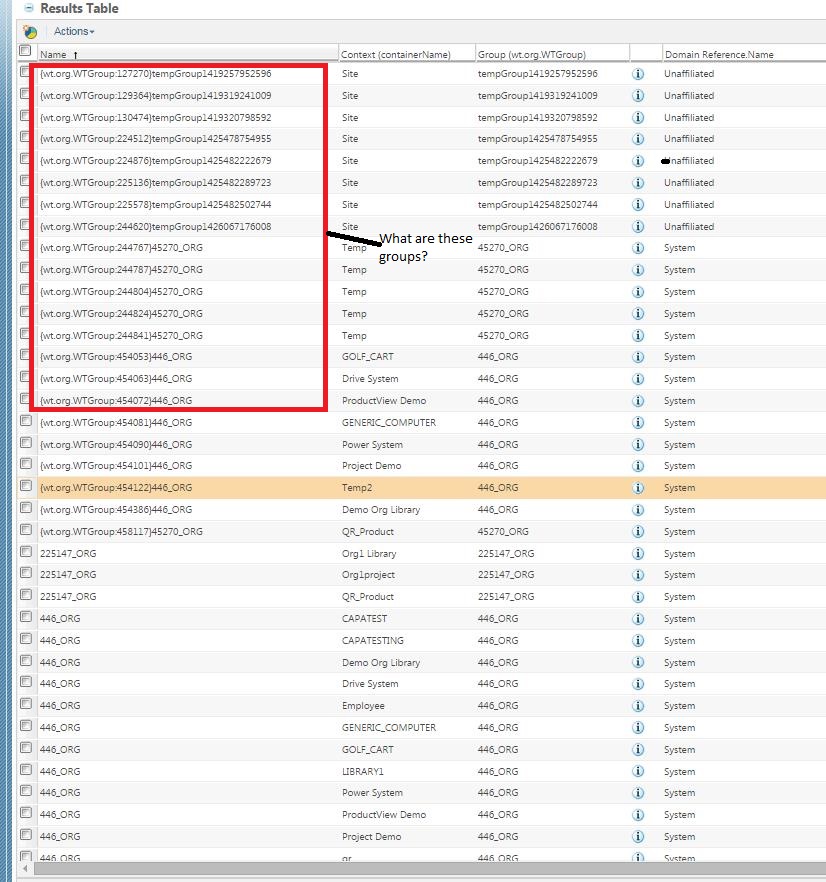The height and width of the screenshot is (882, 826).
Task: Open info icon in the WTGroup:454081 GENERIC_COMPUTER row
Action: pyautogui.click(x=638, y=422)
